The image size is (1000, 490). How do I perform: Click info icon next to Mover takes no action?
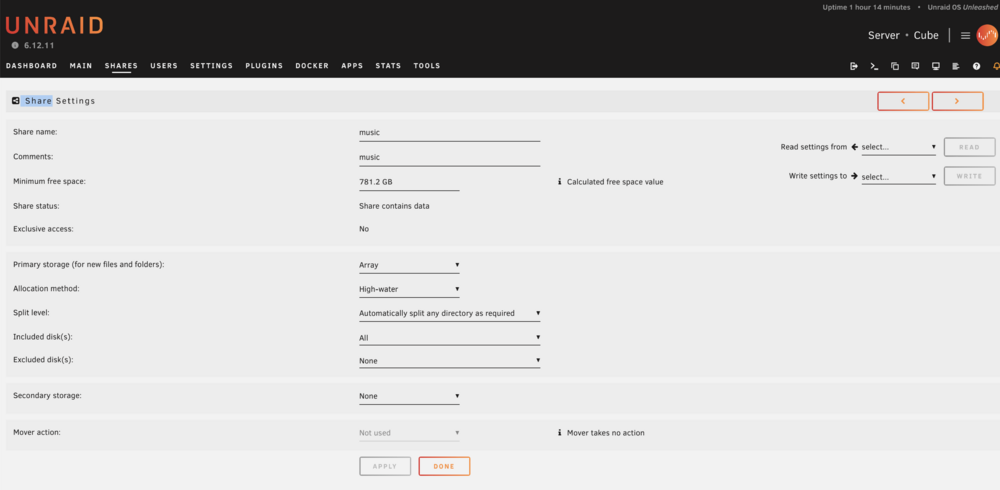(559, 433)
